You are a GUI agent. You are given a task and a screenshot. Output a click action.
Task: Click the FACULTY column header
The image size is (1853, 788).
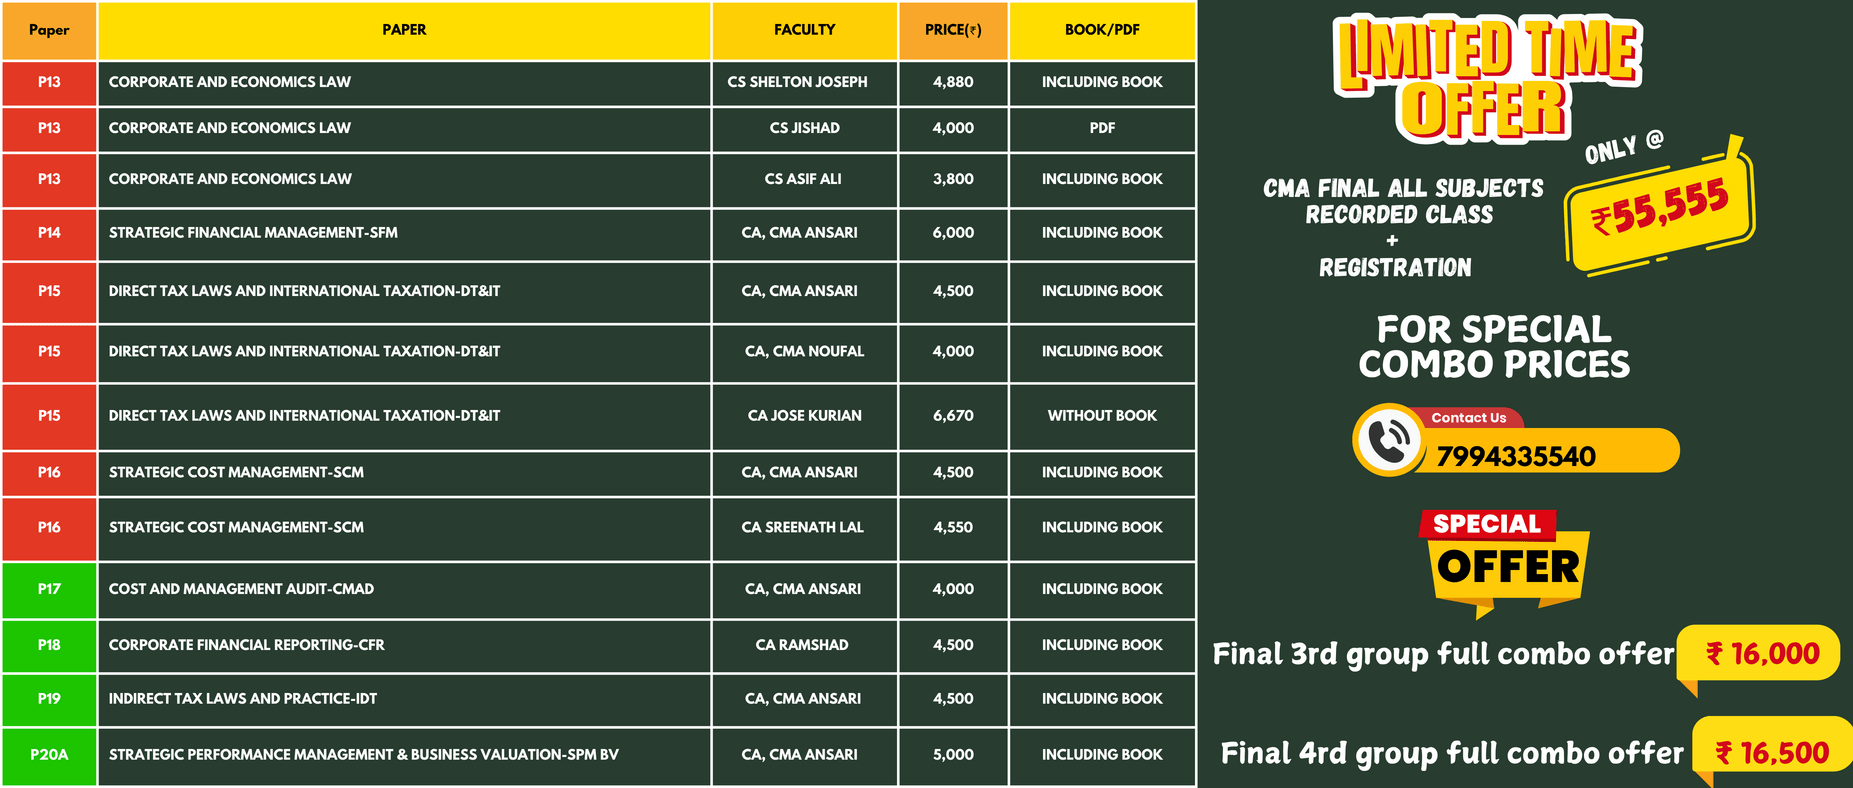804,30
